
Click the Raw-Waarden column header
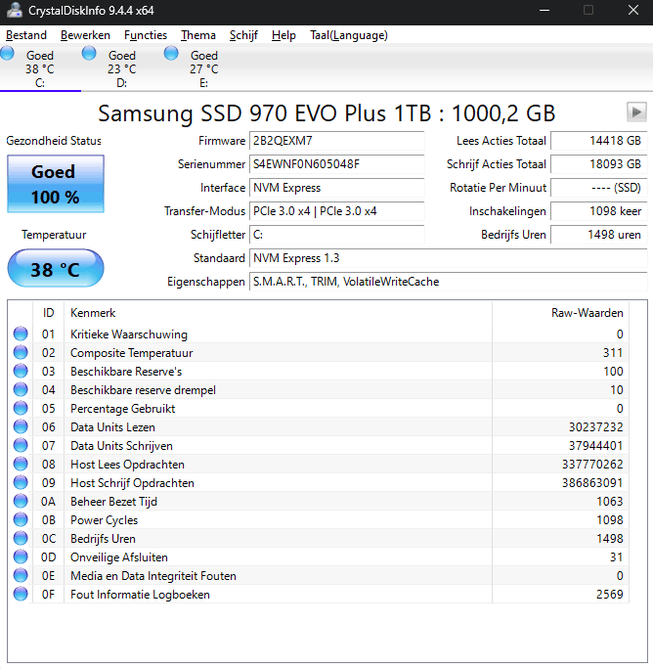[561, 313]
